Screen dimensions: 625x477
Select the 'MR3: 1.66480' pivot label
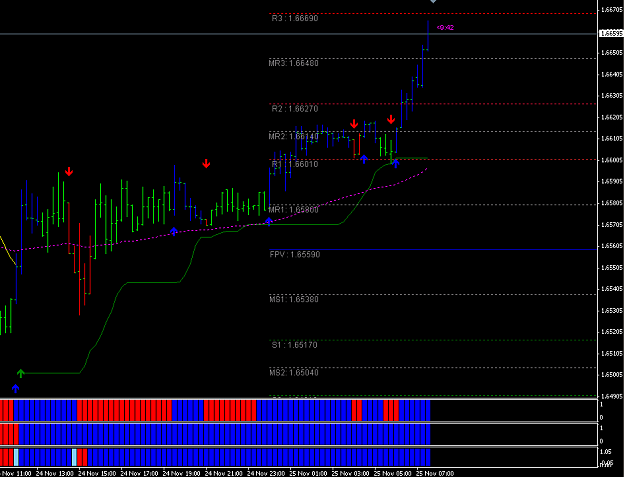pyautogui.click(x=293, y=63)
